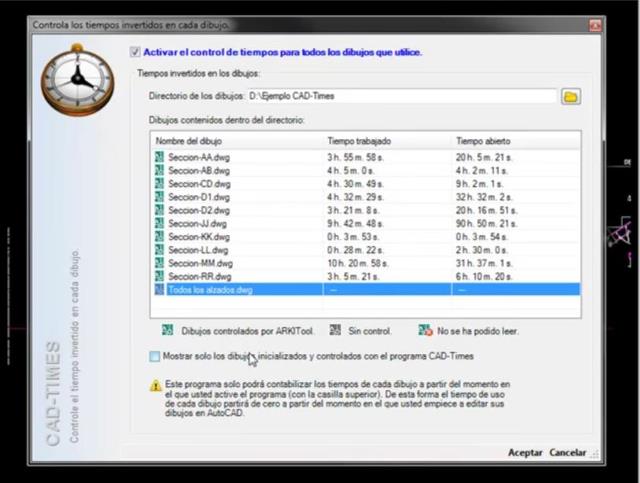
Task: Click the Todos los alzados.dwg file icon
Action: (x=159, y=289)
